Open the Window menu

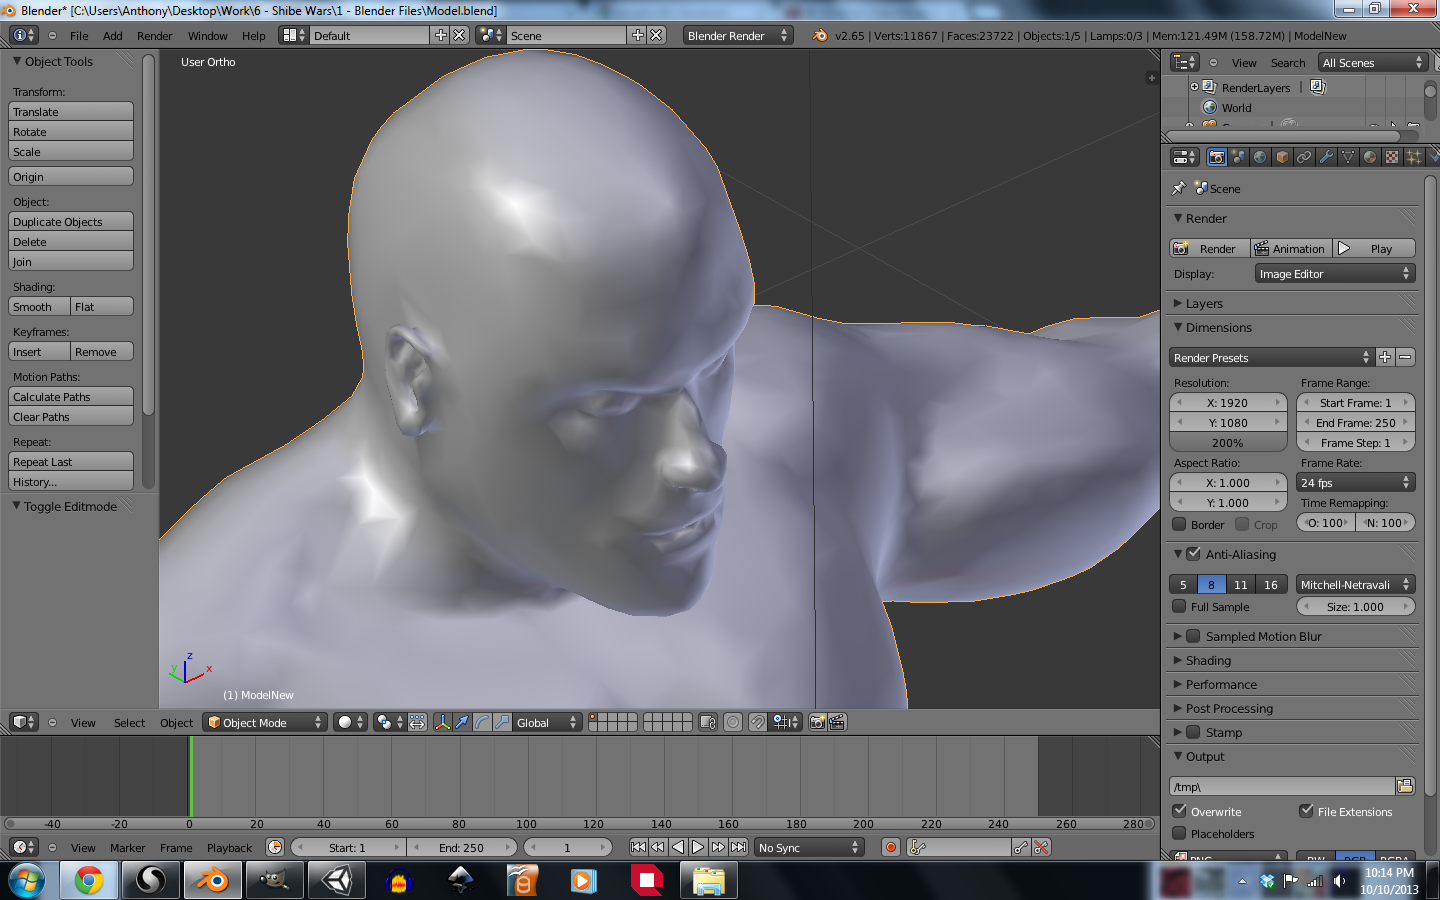pyautogui.click(x=207, y=36)
